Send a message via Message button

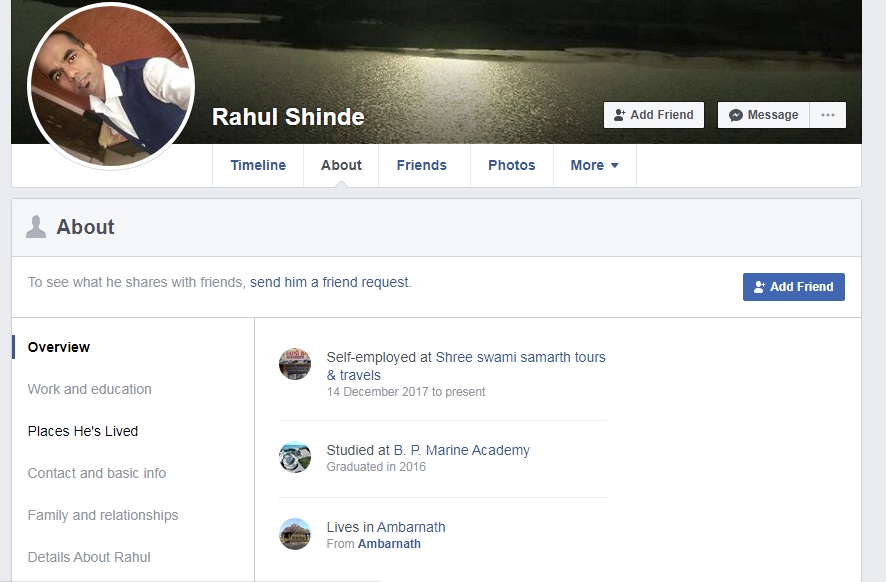coord(763,115)
